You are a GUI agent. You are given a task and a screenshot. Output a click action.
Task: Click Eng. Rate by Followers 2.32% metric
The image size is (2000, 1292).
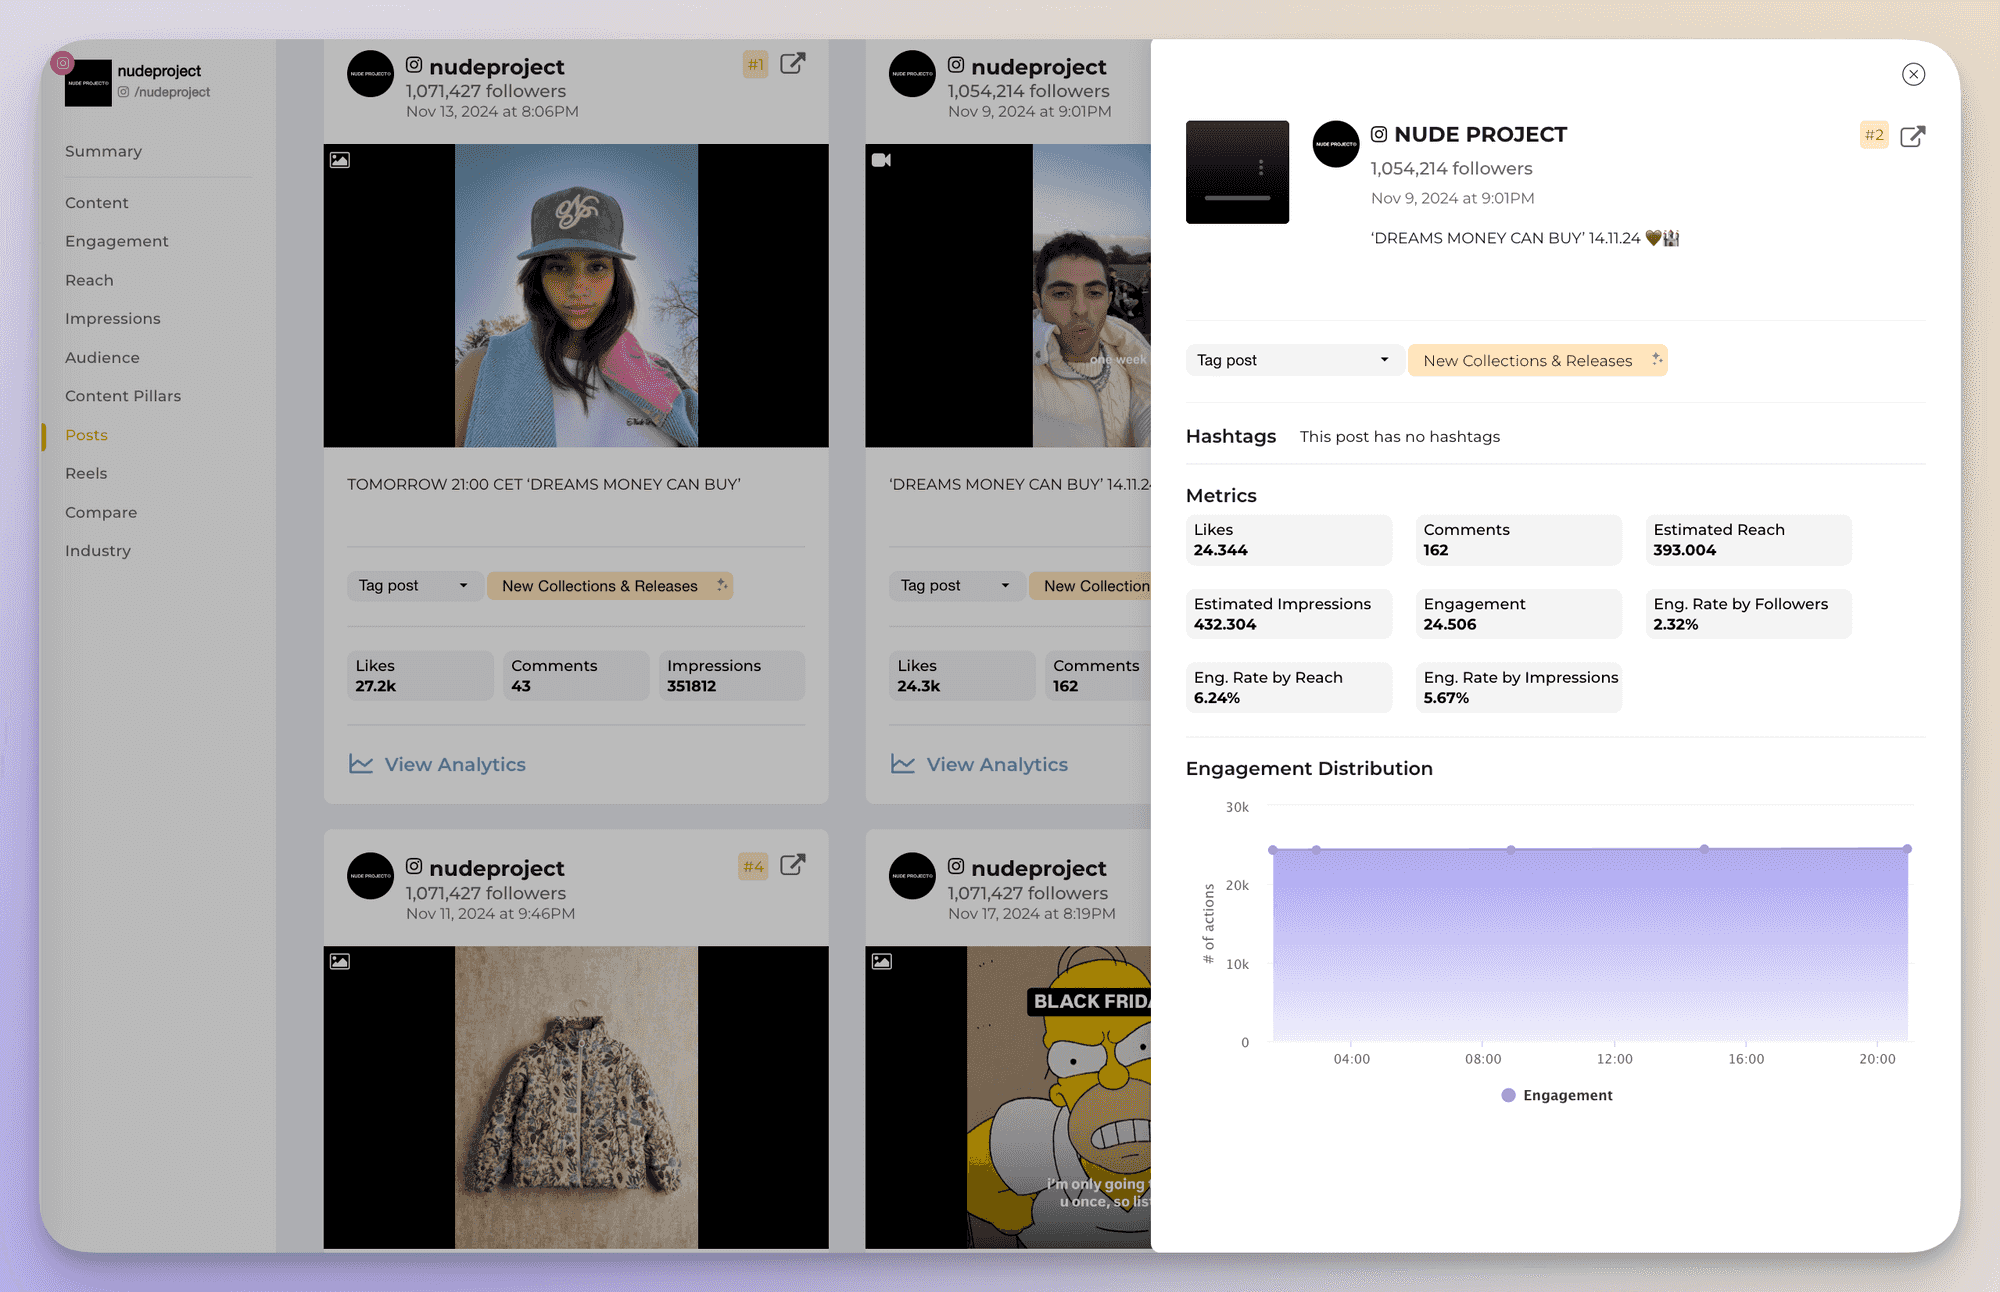click(1748, 614)
